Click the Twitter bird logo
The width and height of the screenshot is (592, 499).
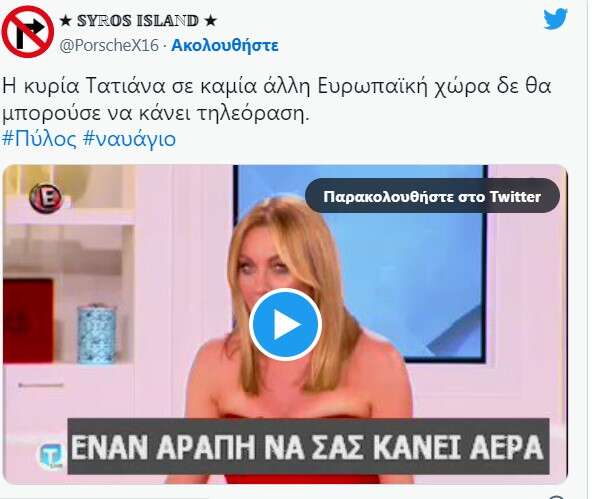556,19
